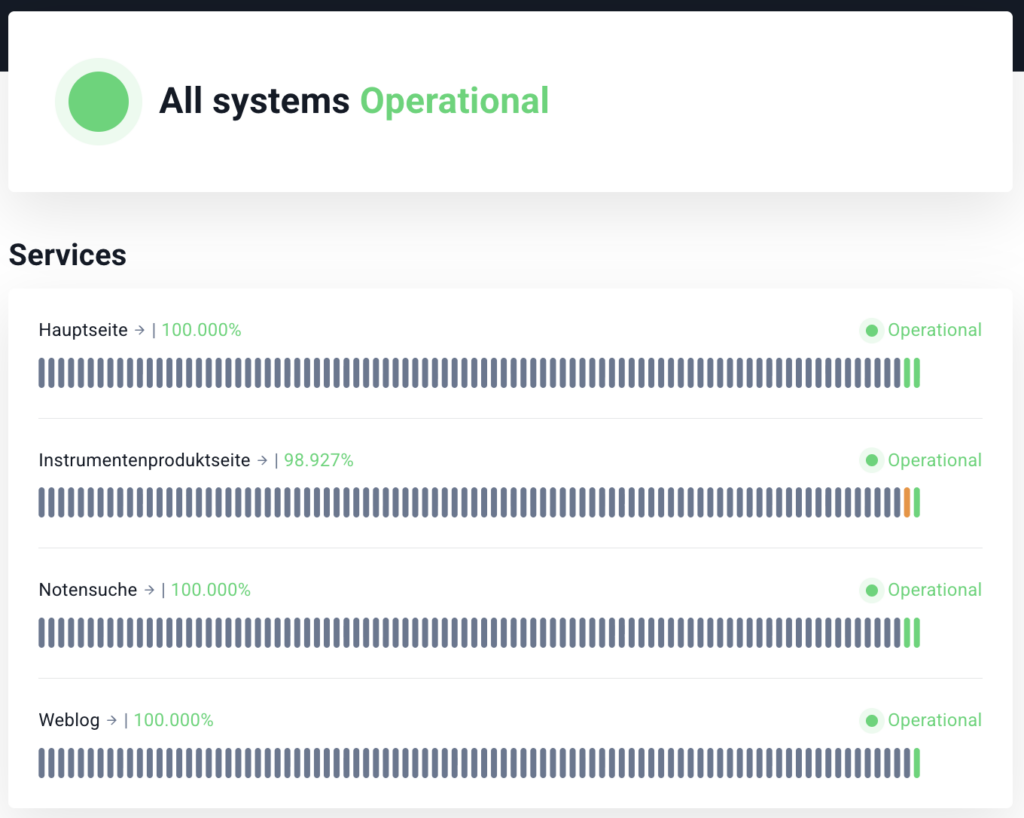
Task: Click the arrow icon next to Hauptseite
Action: [140, 330]
